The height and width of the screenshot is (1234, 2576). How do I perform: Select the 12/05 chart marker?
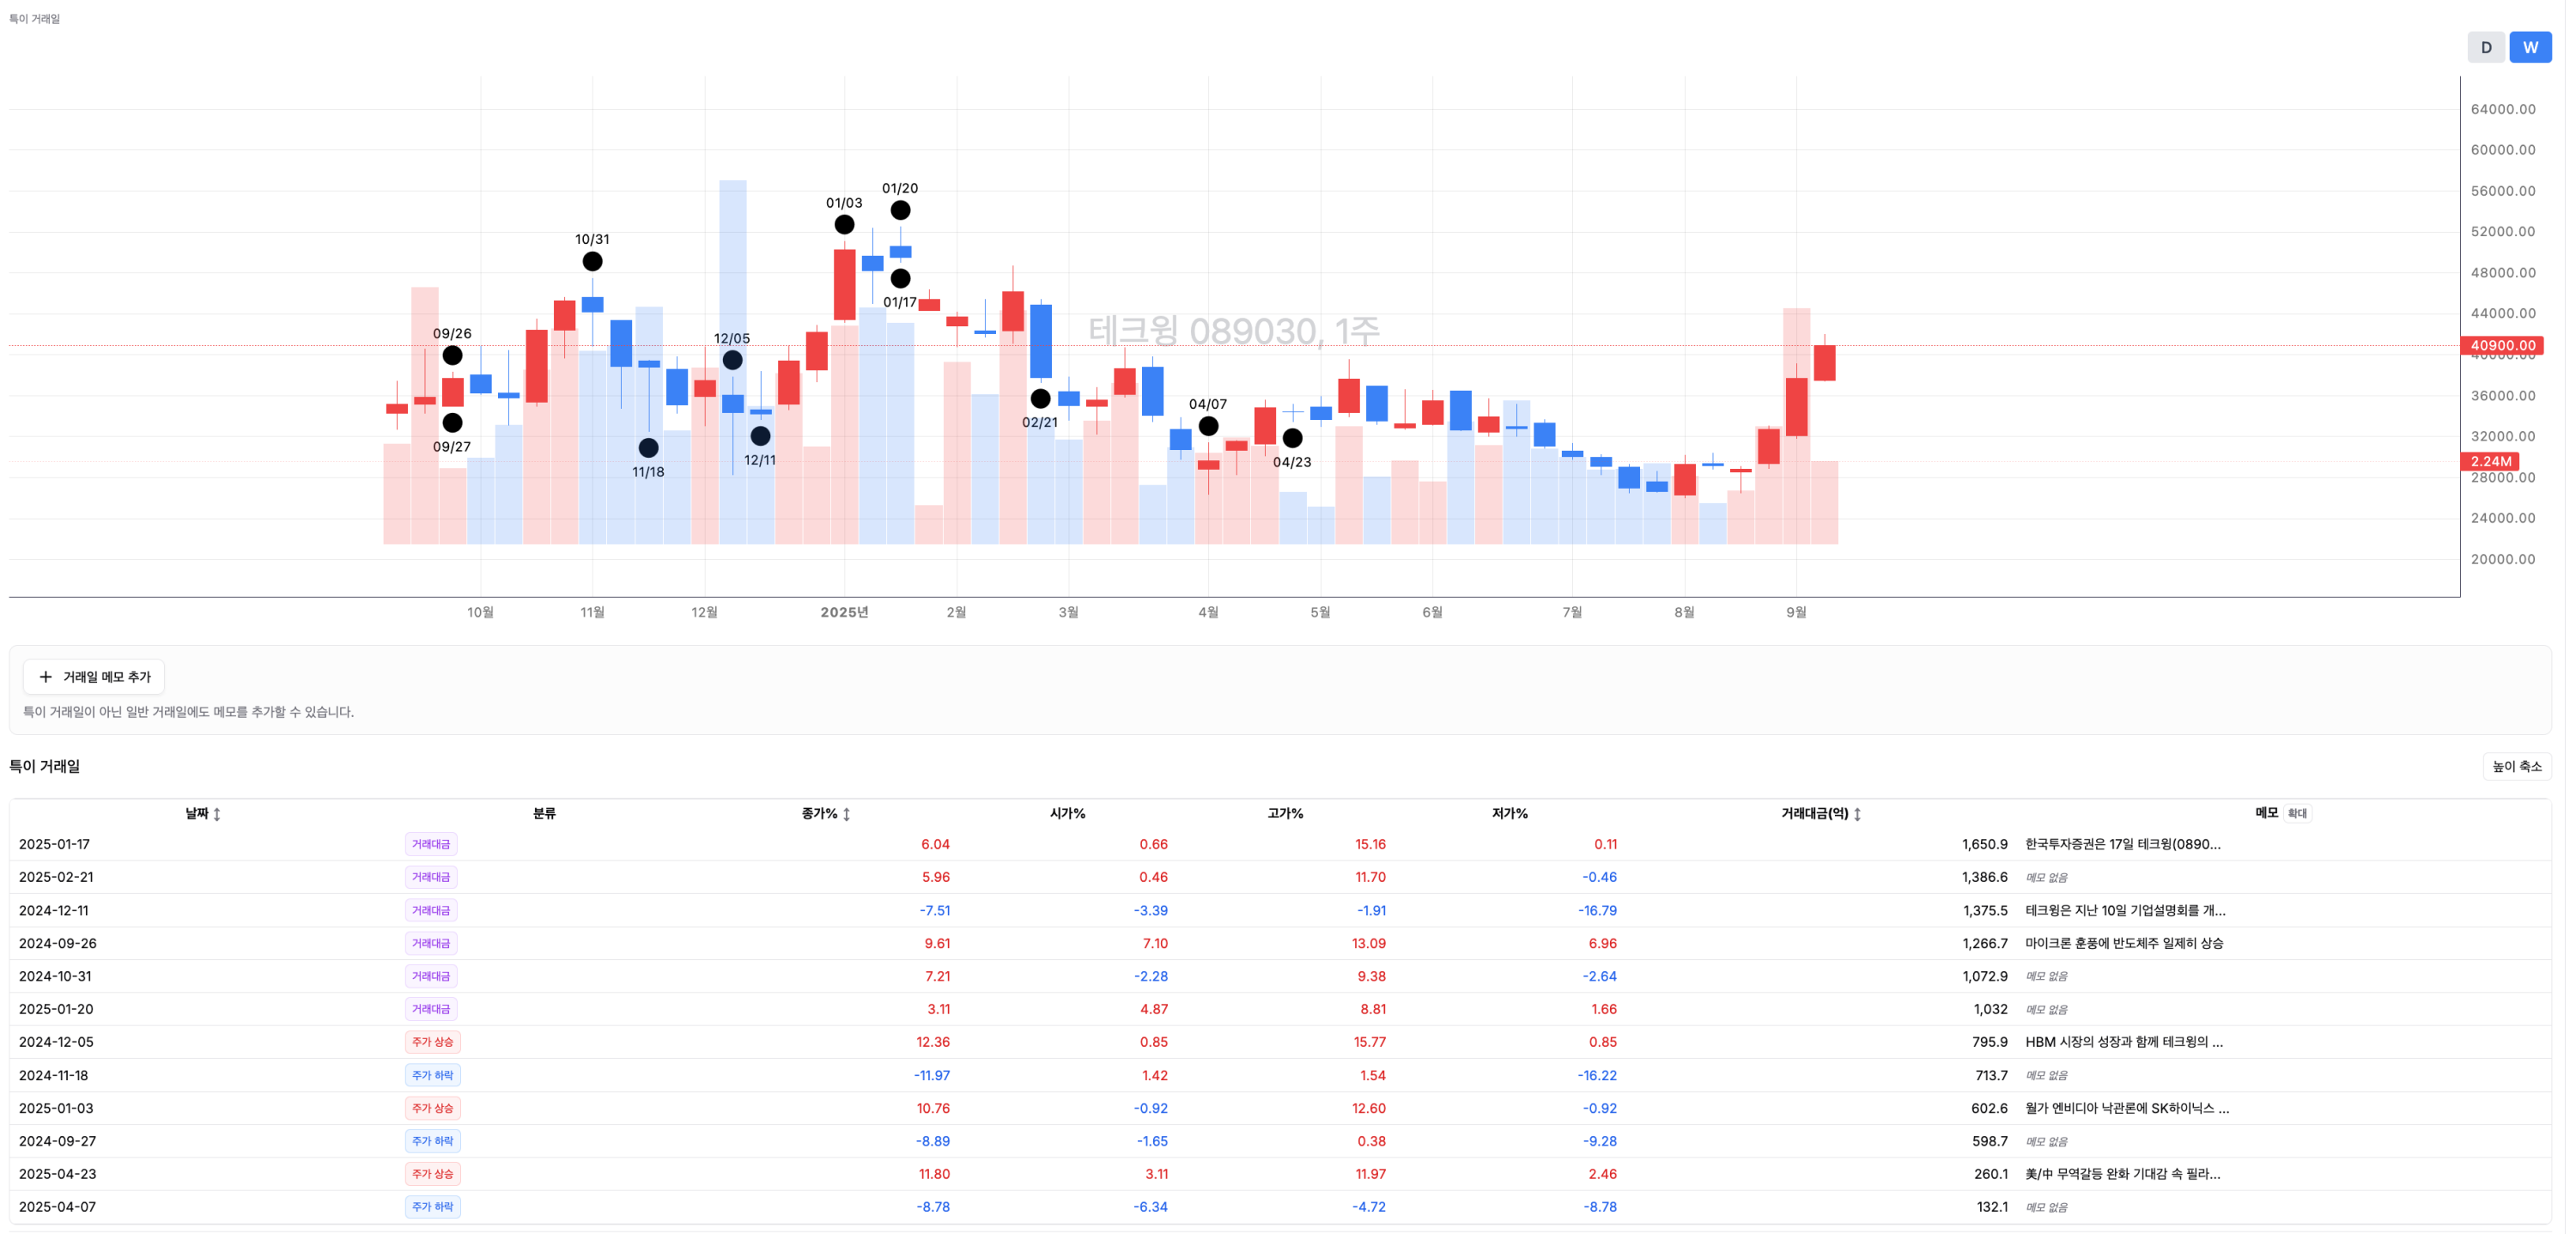pos(732,360)
